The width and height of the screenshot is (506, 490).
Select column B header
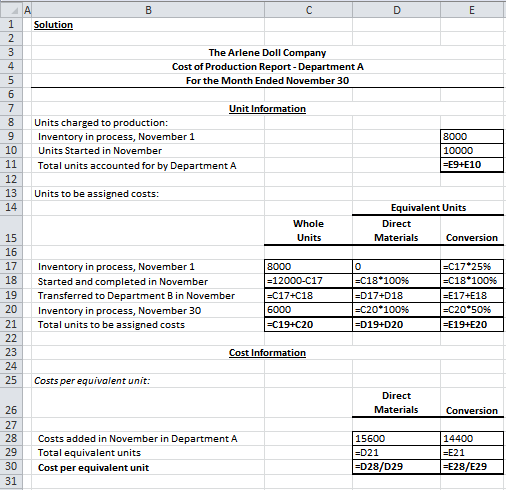(148, 10)
